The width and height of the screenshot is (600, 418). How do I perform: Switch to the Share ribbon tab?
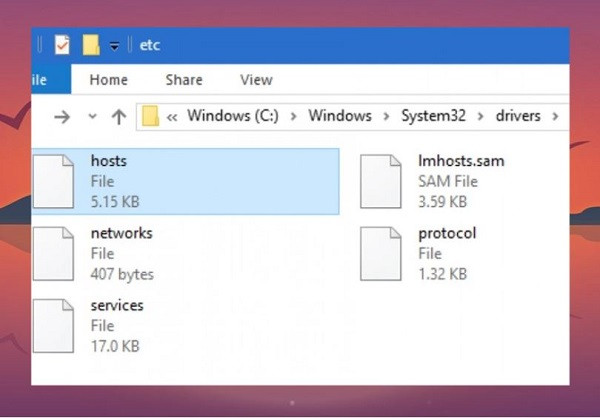[184, 80]
